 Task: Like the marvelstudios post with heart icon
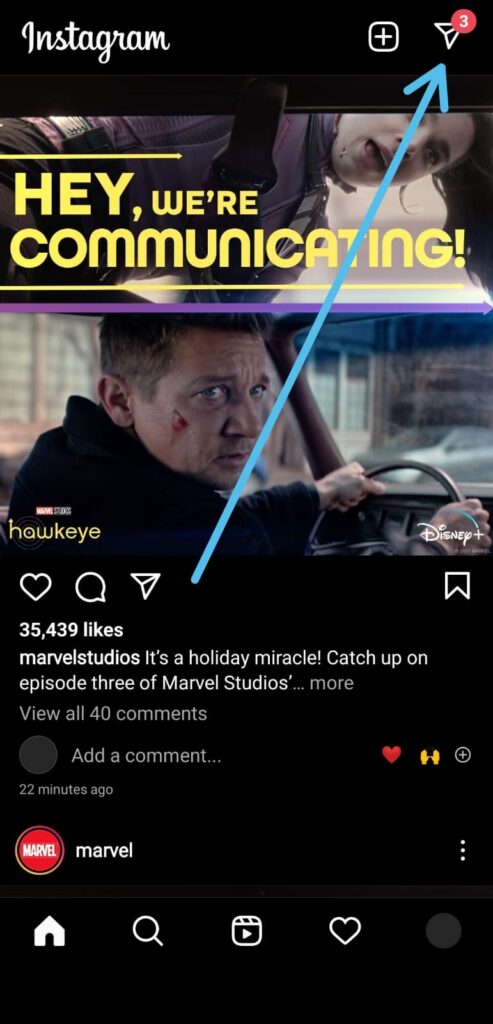(x=35, y=586)
